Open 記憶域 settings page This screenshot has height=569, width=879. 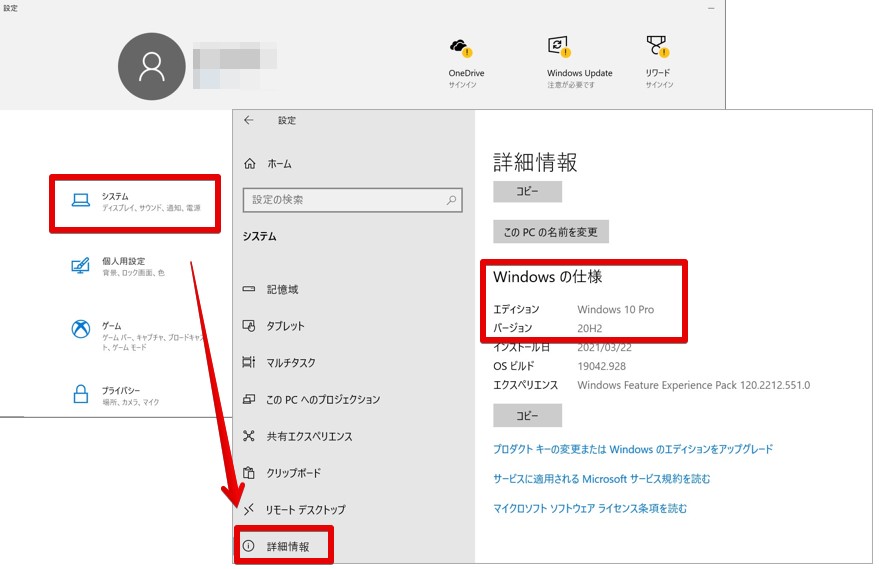tap(283, 289)
